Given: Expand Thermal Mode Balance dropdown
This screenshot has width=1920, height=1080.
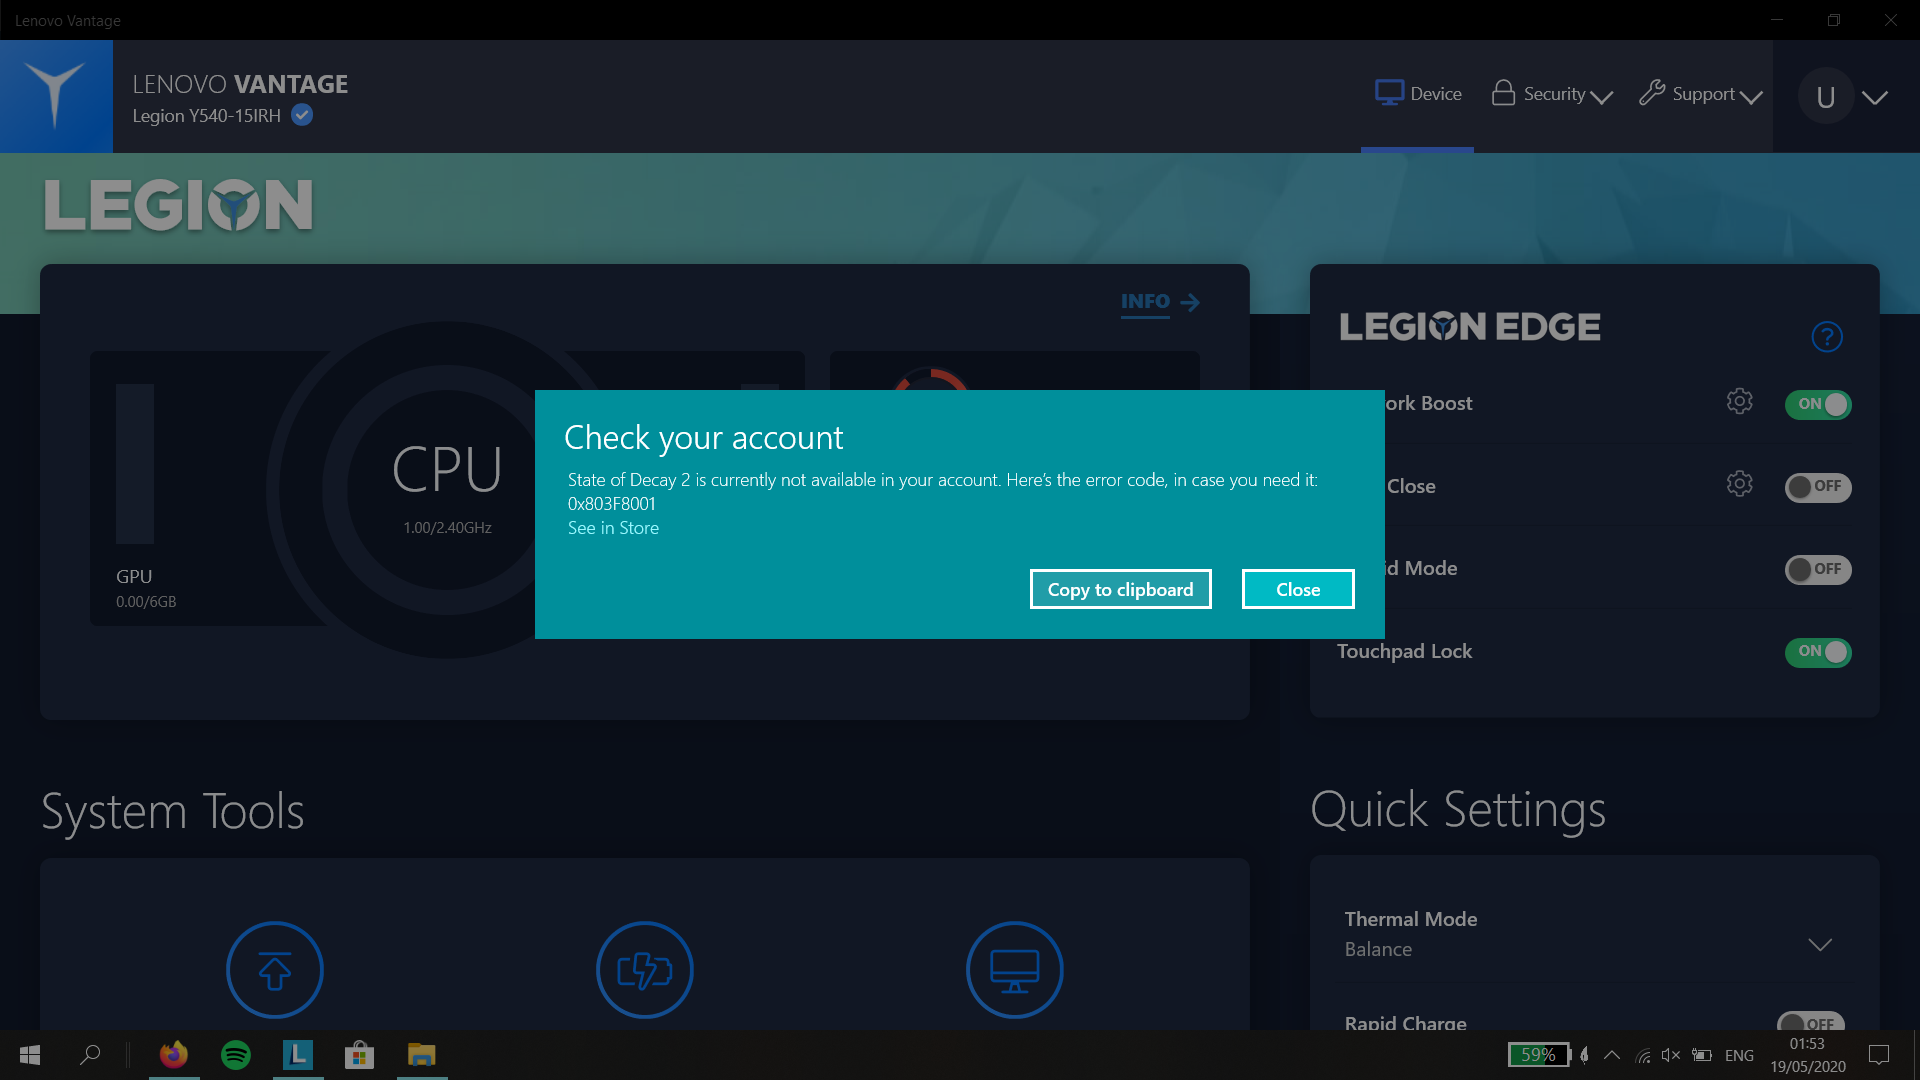Looking at the screenshot, I should (1820, 944).
